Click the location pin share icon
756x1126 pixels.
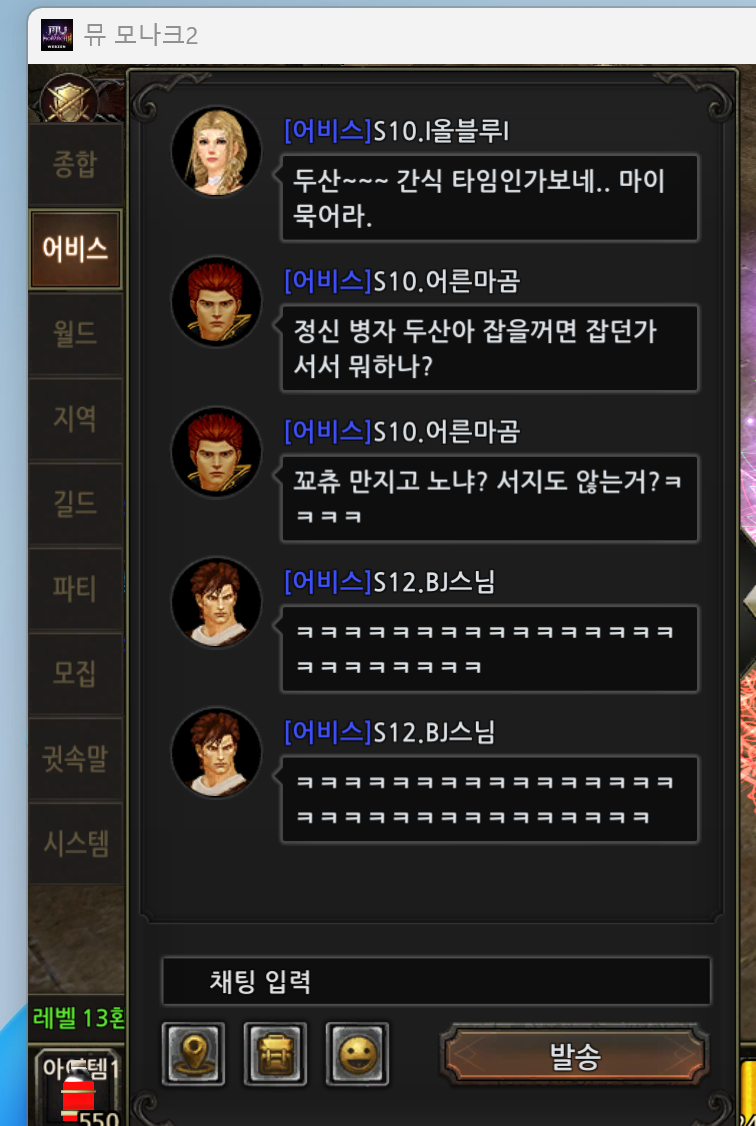(x=193, y=1053)
